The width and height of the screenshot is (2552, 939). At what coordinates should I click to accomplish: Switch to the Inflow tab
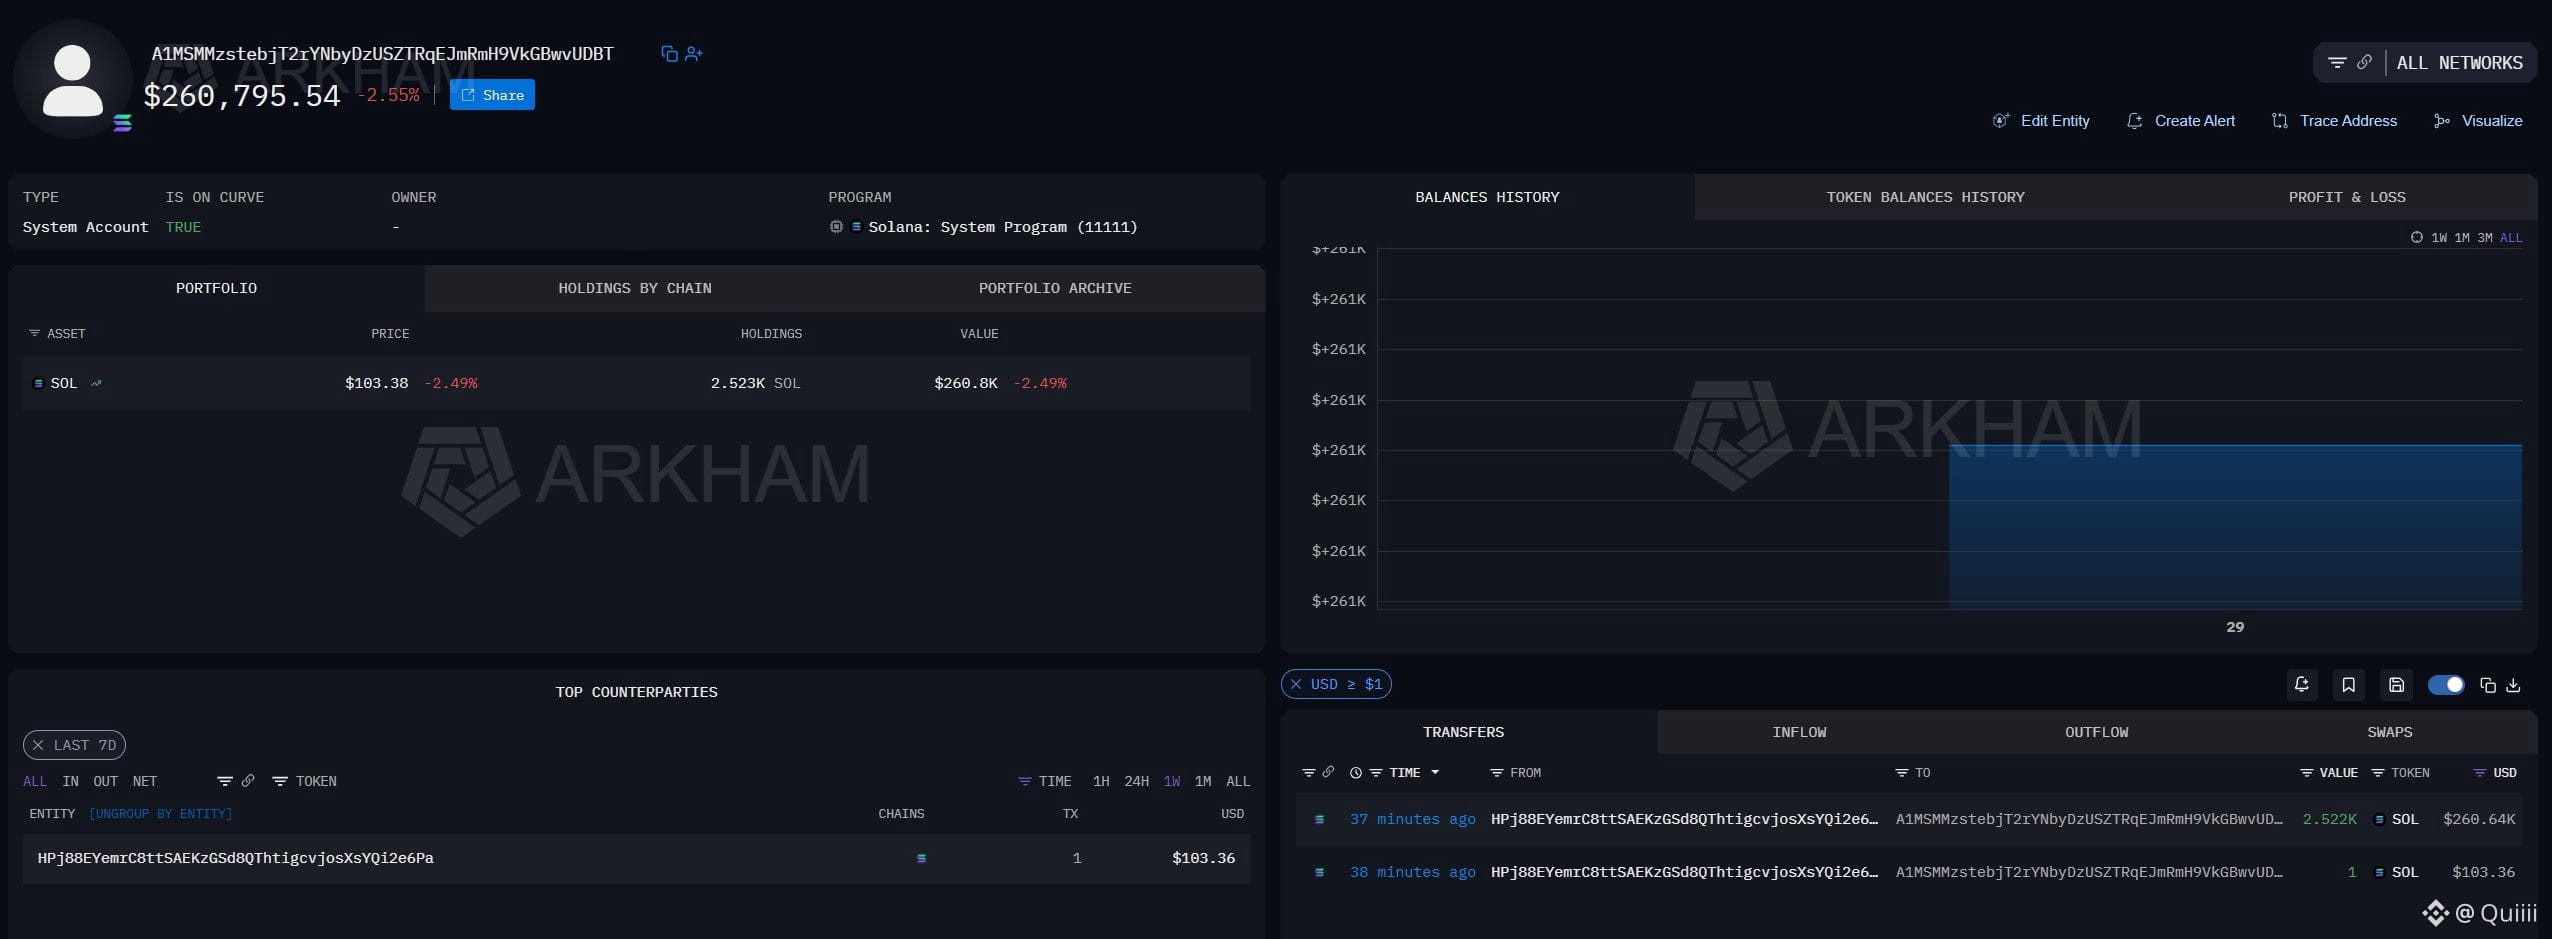pos(1799,732)
